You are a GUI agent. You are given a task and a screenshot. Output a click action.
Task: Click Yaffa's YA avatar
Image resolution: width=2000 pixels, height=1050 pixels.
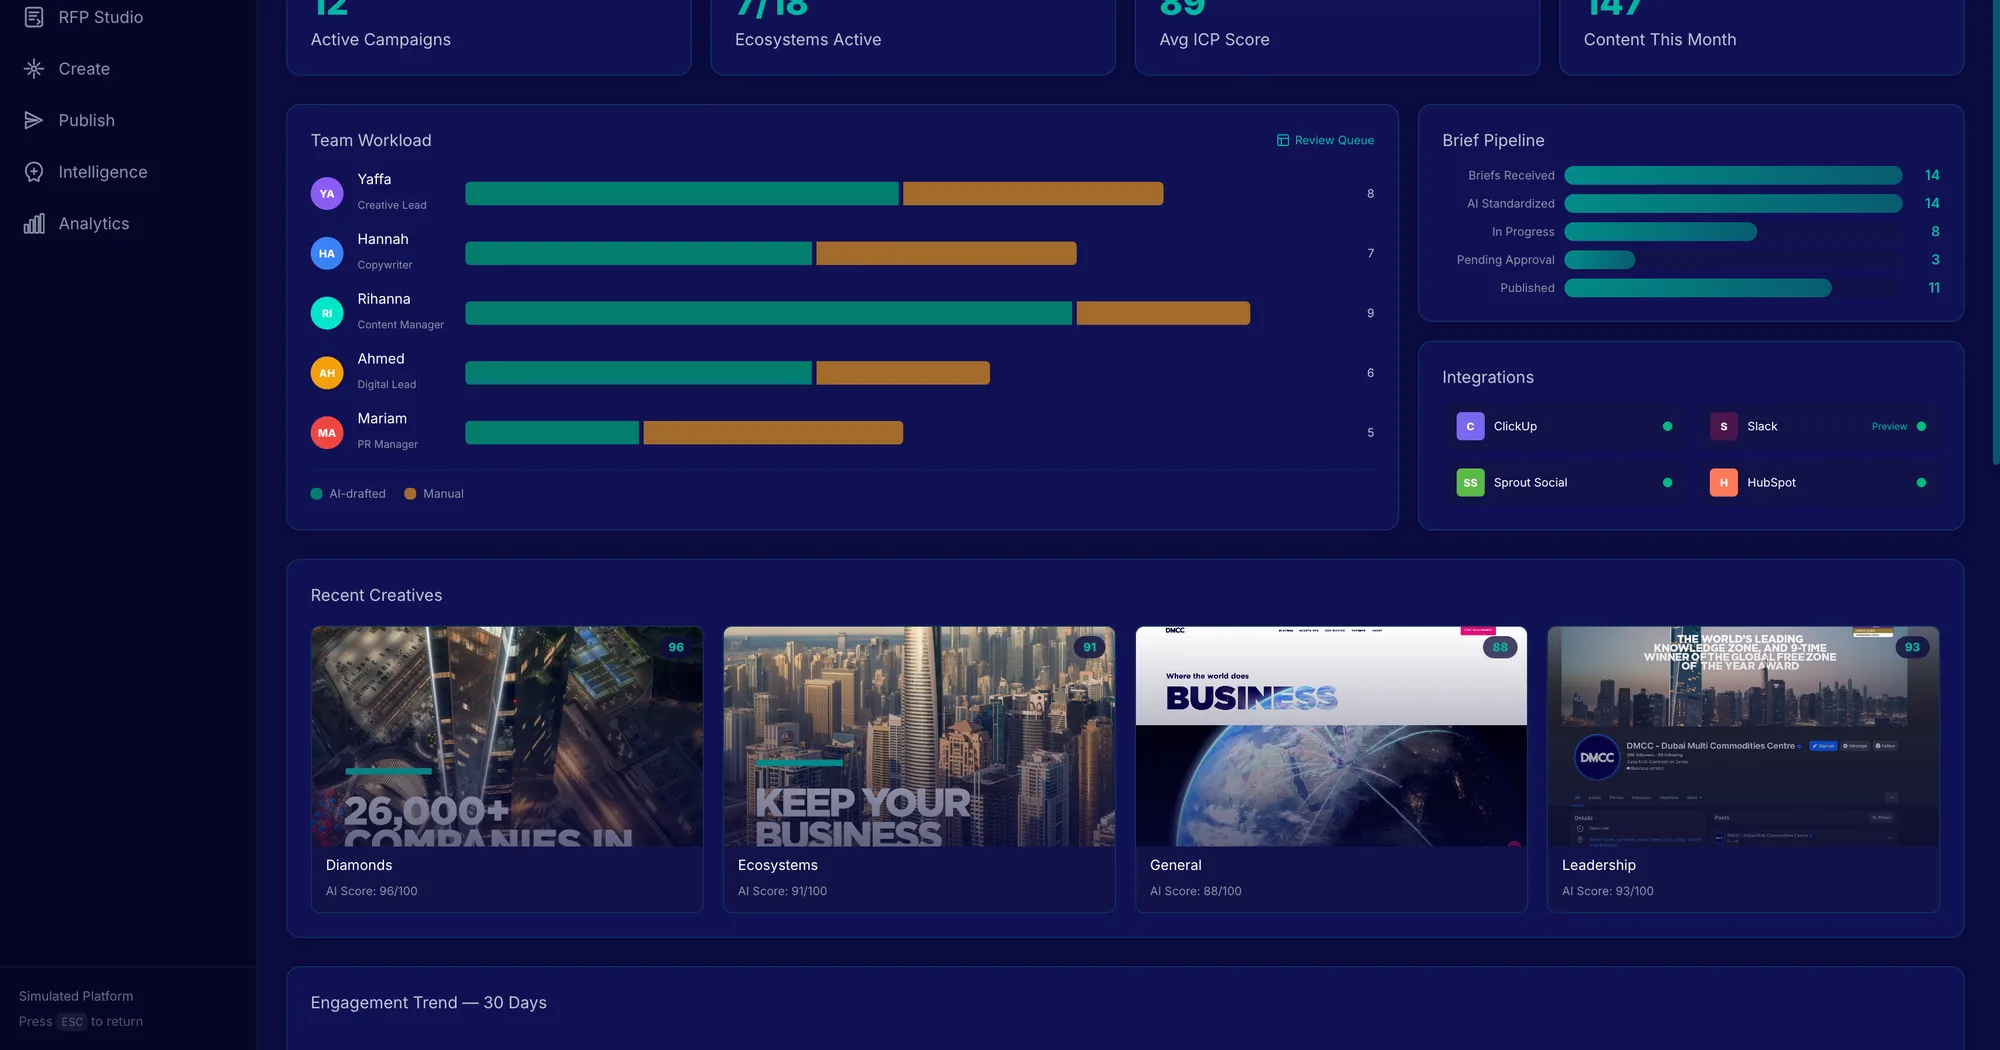(327, 193)
